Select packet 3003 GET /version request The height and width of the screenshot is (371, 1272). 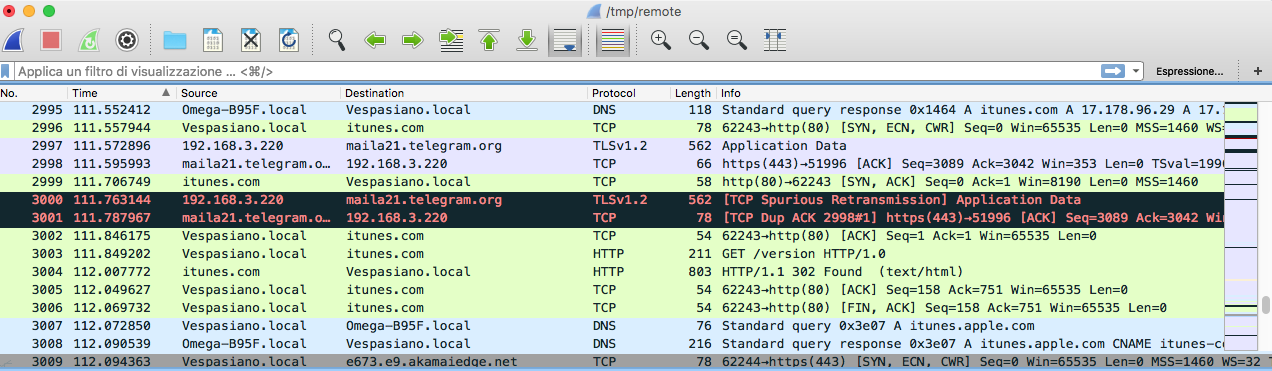[x=612, y=254]
